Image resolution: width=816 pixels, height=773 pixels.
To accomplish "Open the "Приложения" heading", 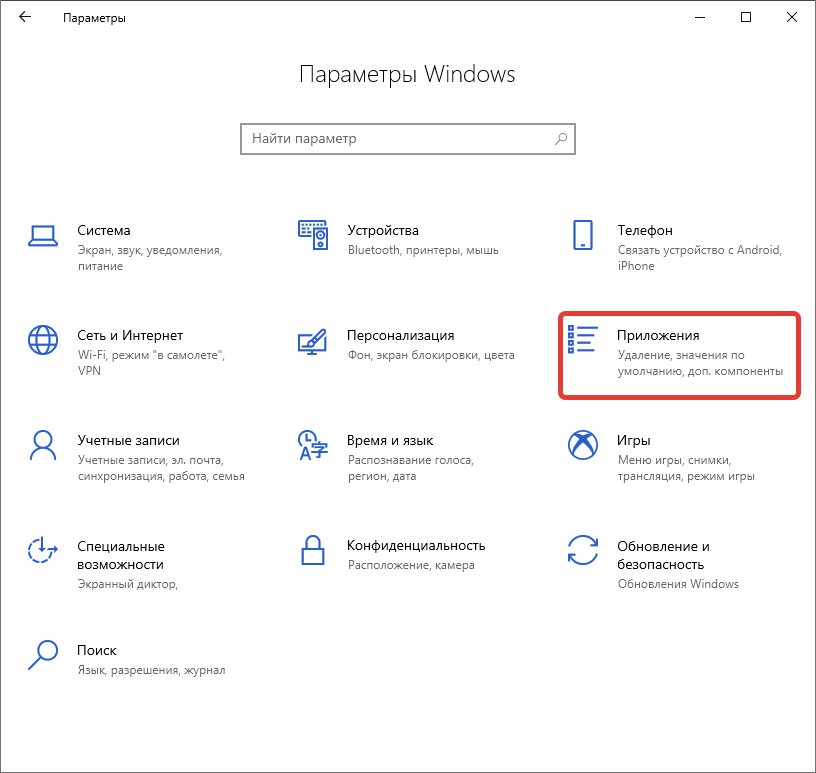I will 658,336.
